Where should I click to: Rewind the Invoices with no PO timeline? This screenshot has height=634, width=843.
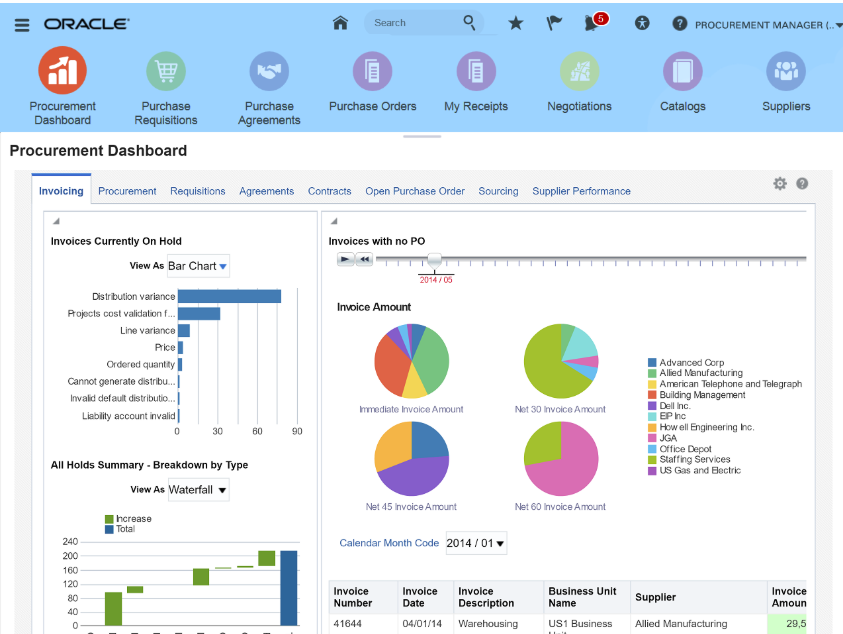click(x=364, y=259)
